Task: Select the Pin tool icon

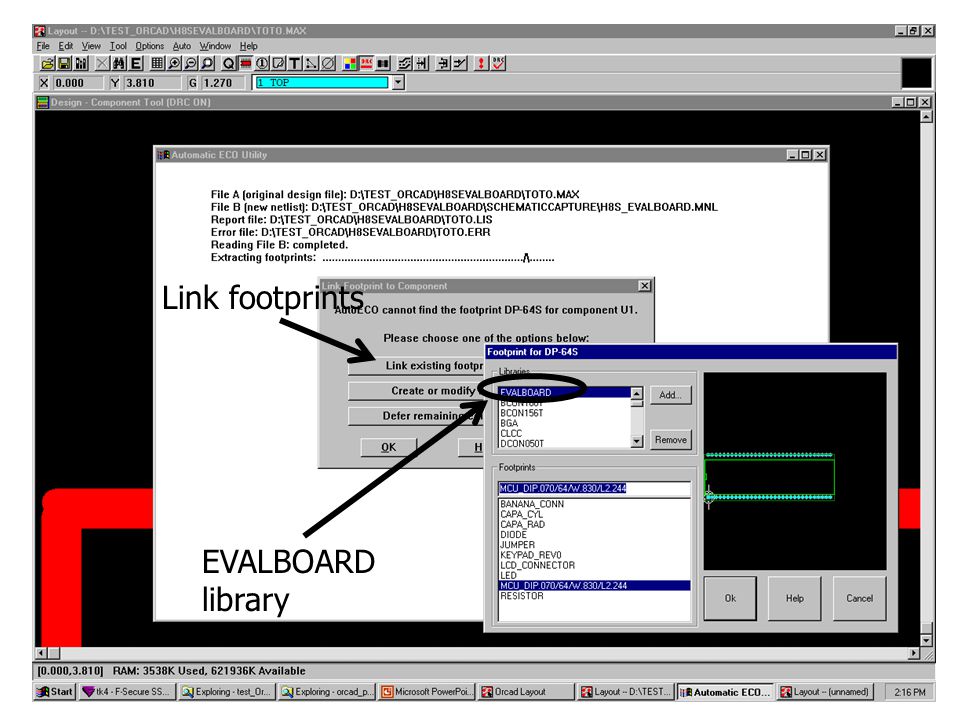Action: click(262, 64)
